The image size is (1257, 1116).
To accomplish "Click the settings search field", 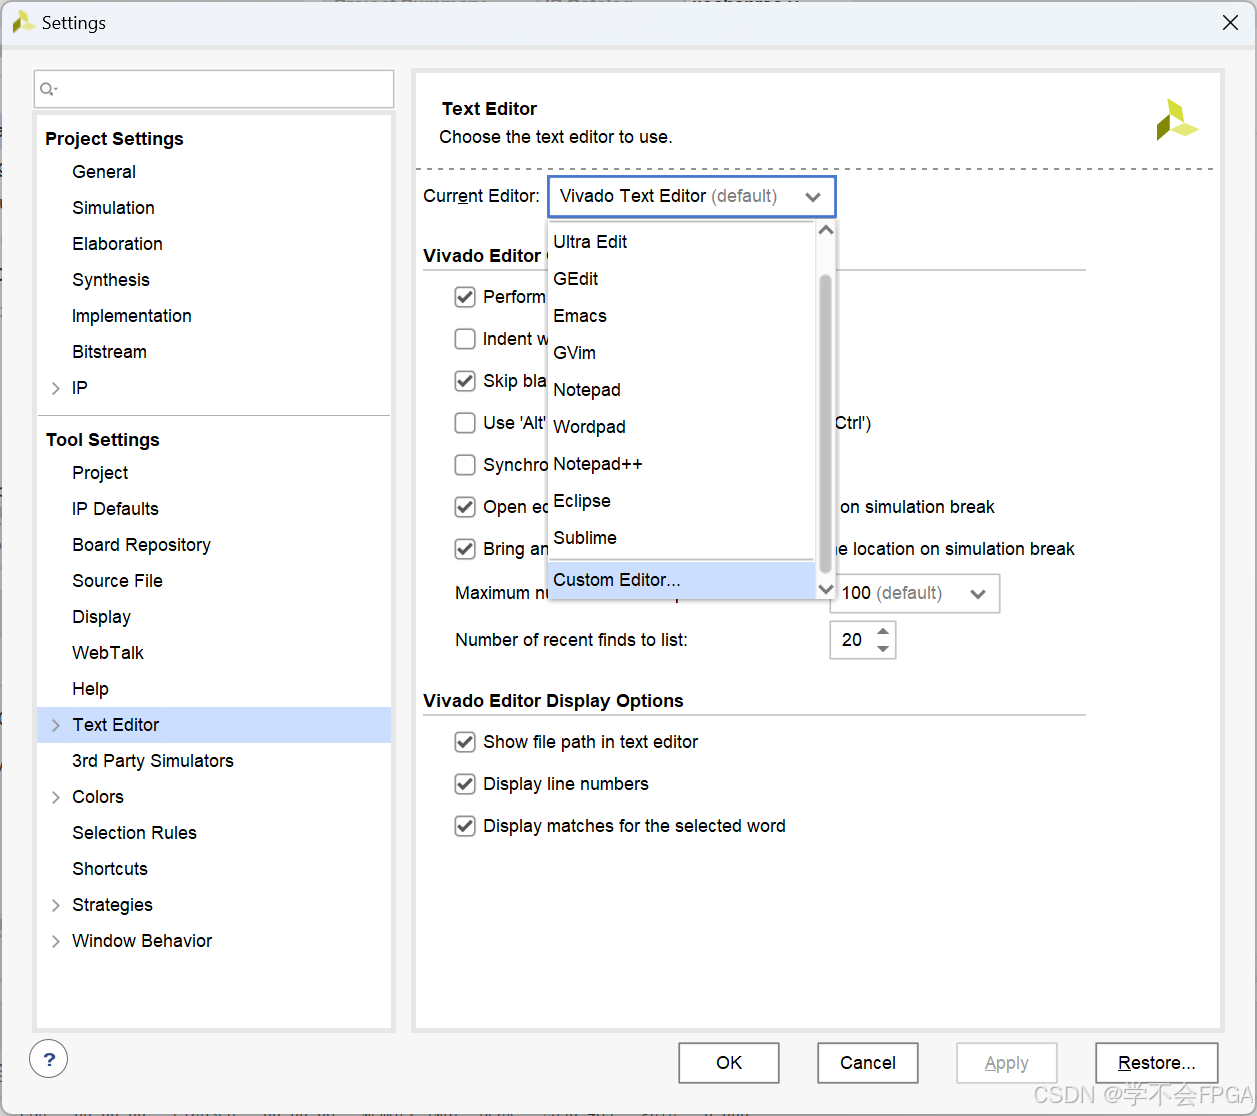I will (214, 89).
